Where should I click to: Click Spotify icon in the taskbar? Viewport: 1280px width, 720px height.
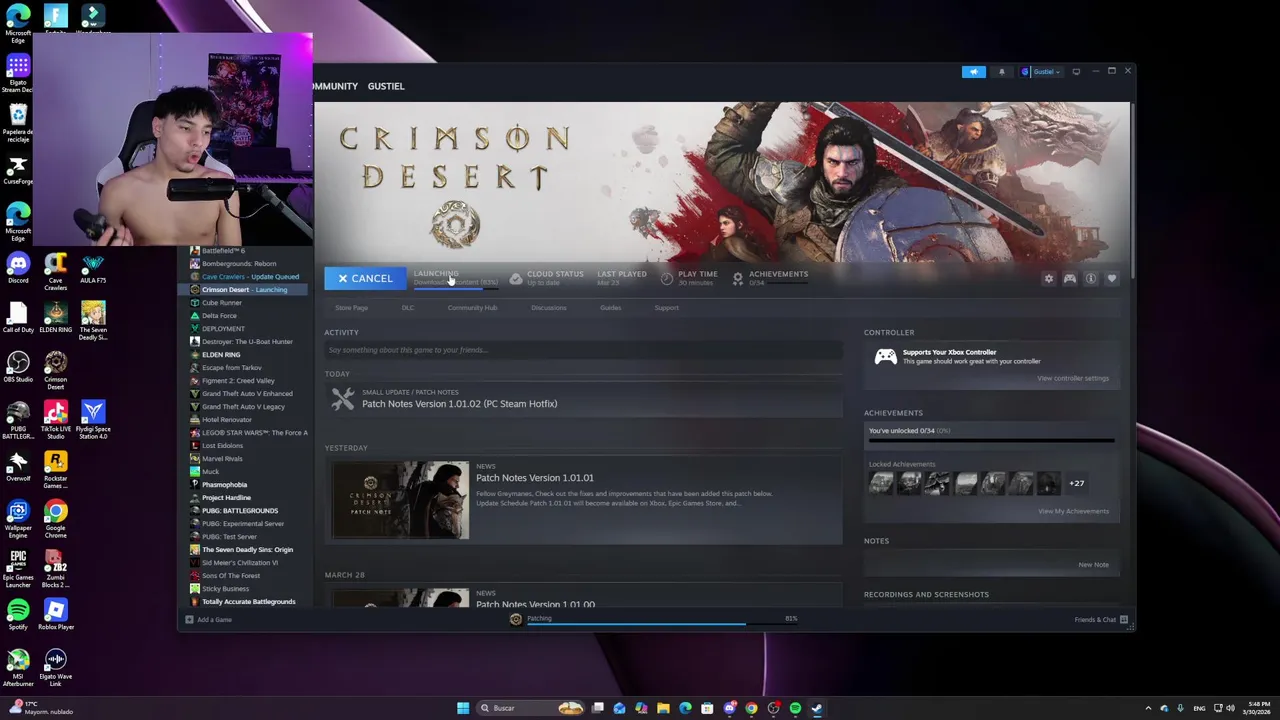[x=795, y=708]
